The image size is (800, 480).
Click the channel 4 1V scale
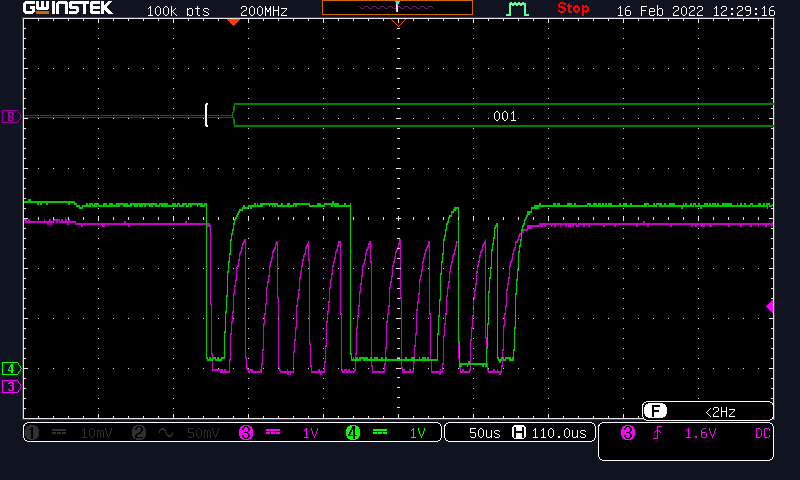[x=418, y=434]
